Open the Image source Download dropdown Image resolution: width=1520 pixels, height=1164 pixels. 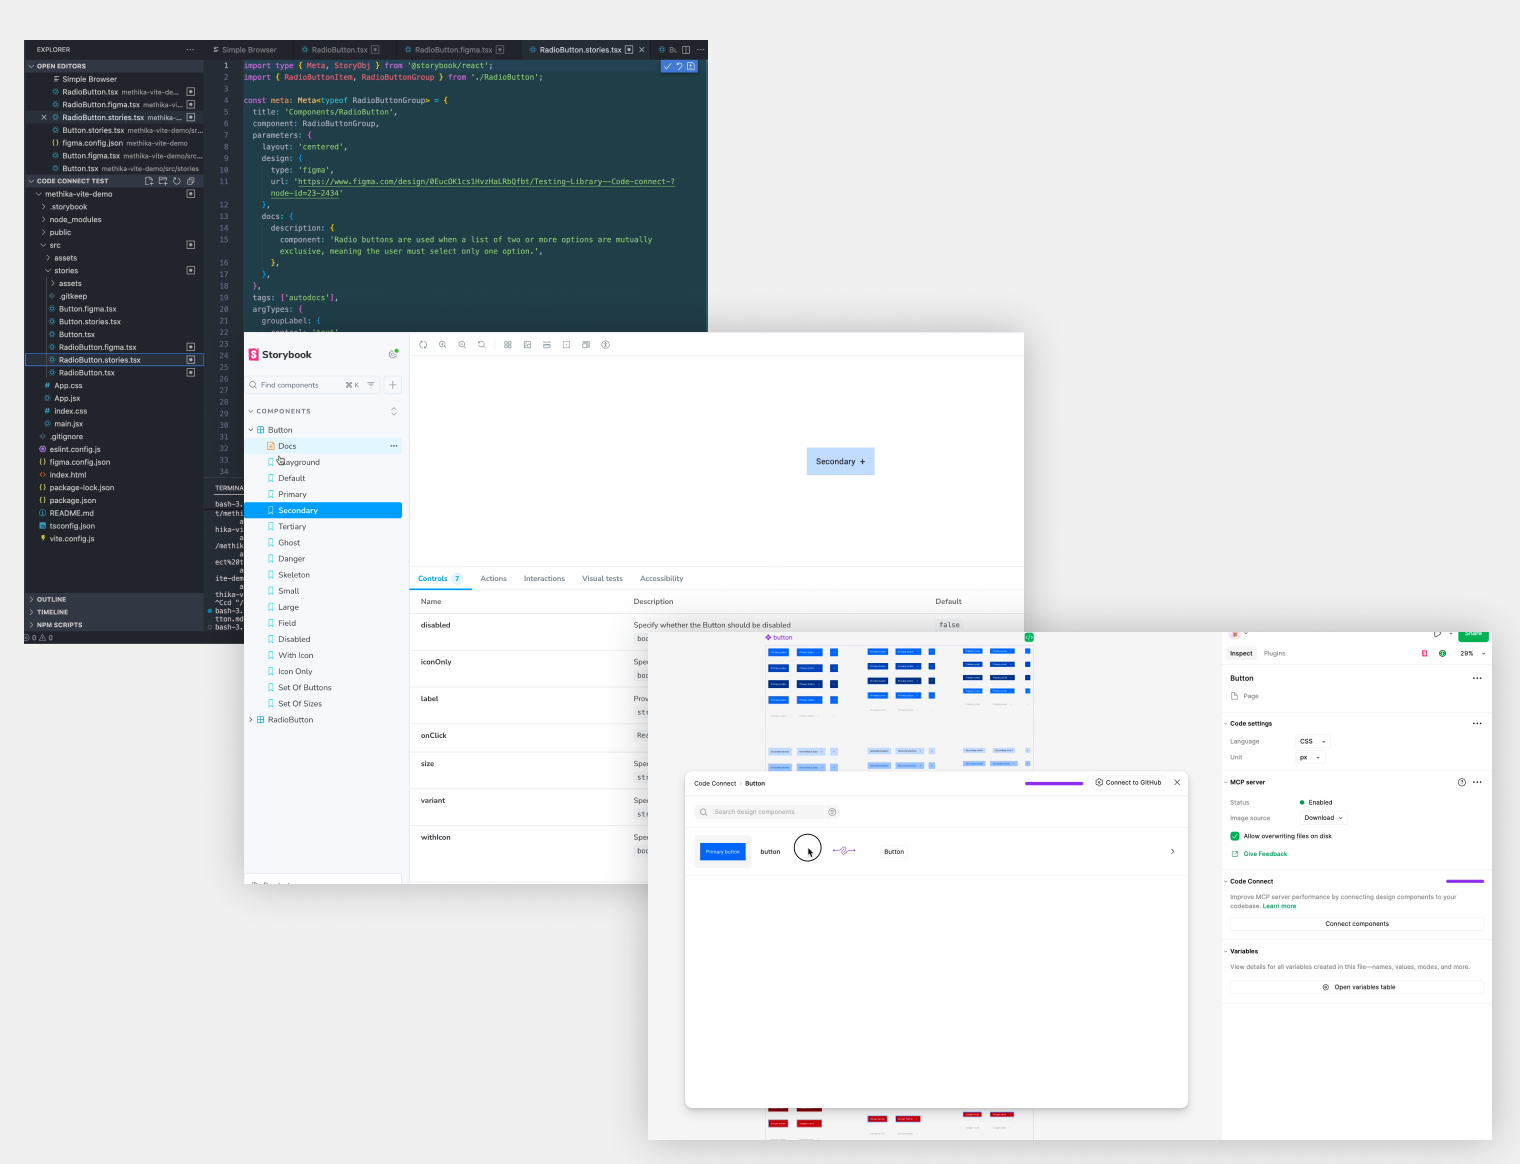coord(1323,818)
